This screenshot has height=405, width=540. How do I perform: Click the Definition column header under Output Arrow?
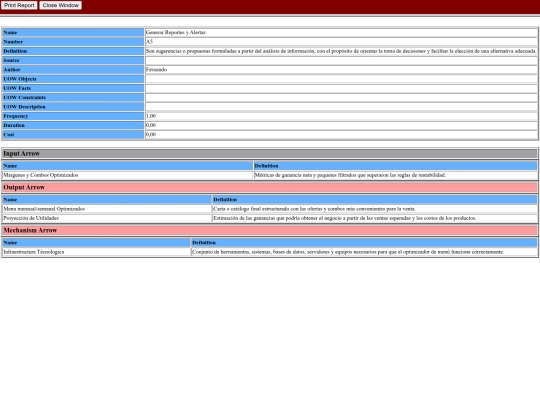[x=375, y=200]
